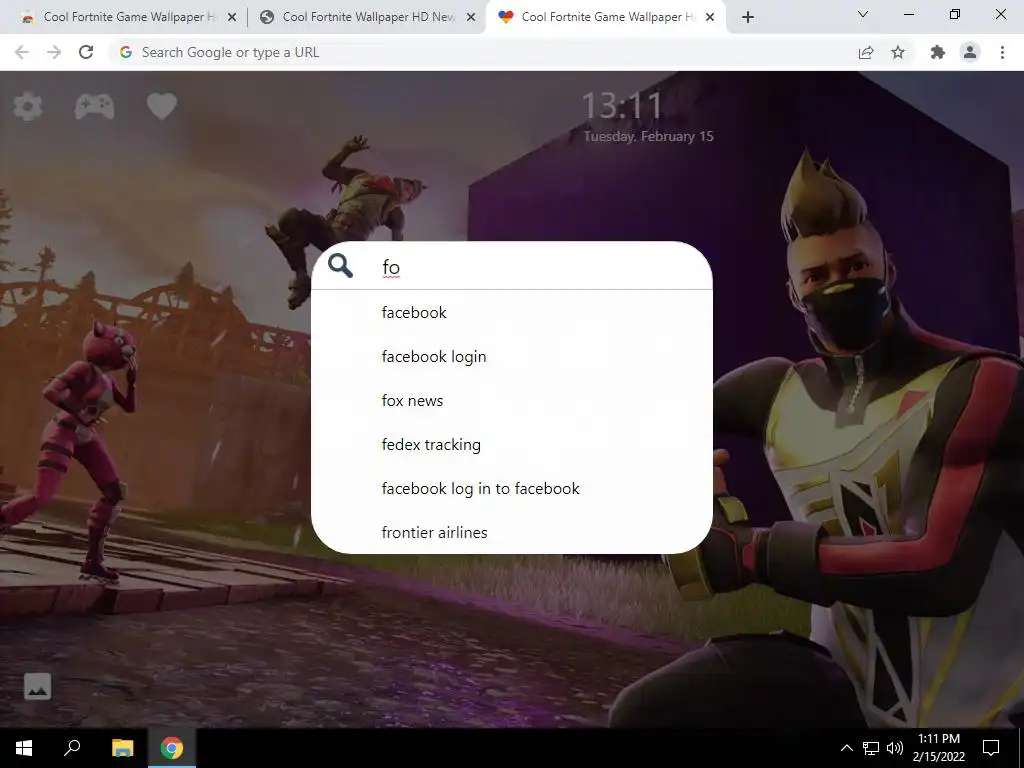Open the new tab page settings gear
This screenshot has height=768, width=1024.
click(x=27, y=106)
